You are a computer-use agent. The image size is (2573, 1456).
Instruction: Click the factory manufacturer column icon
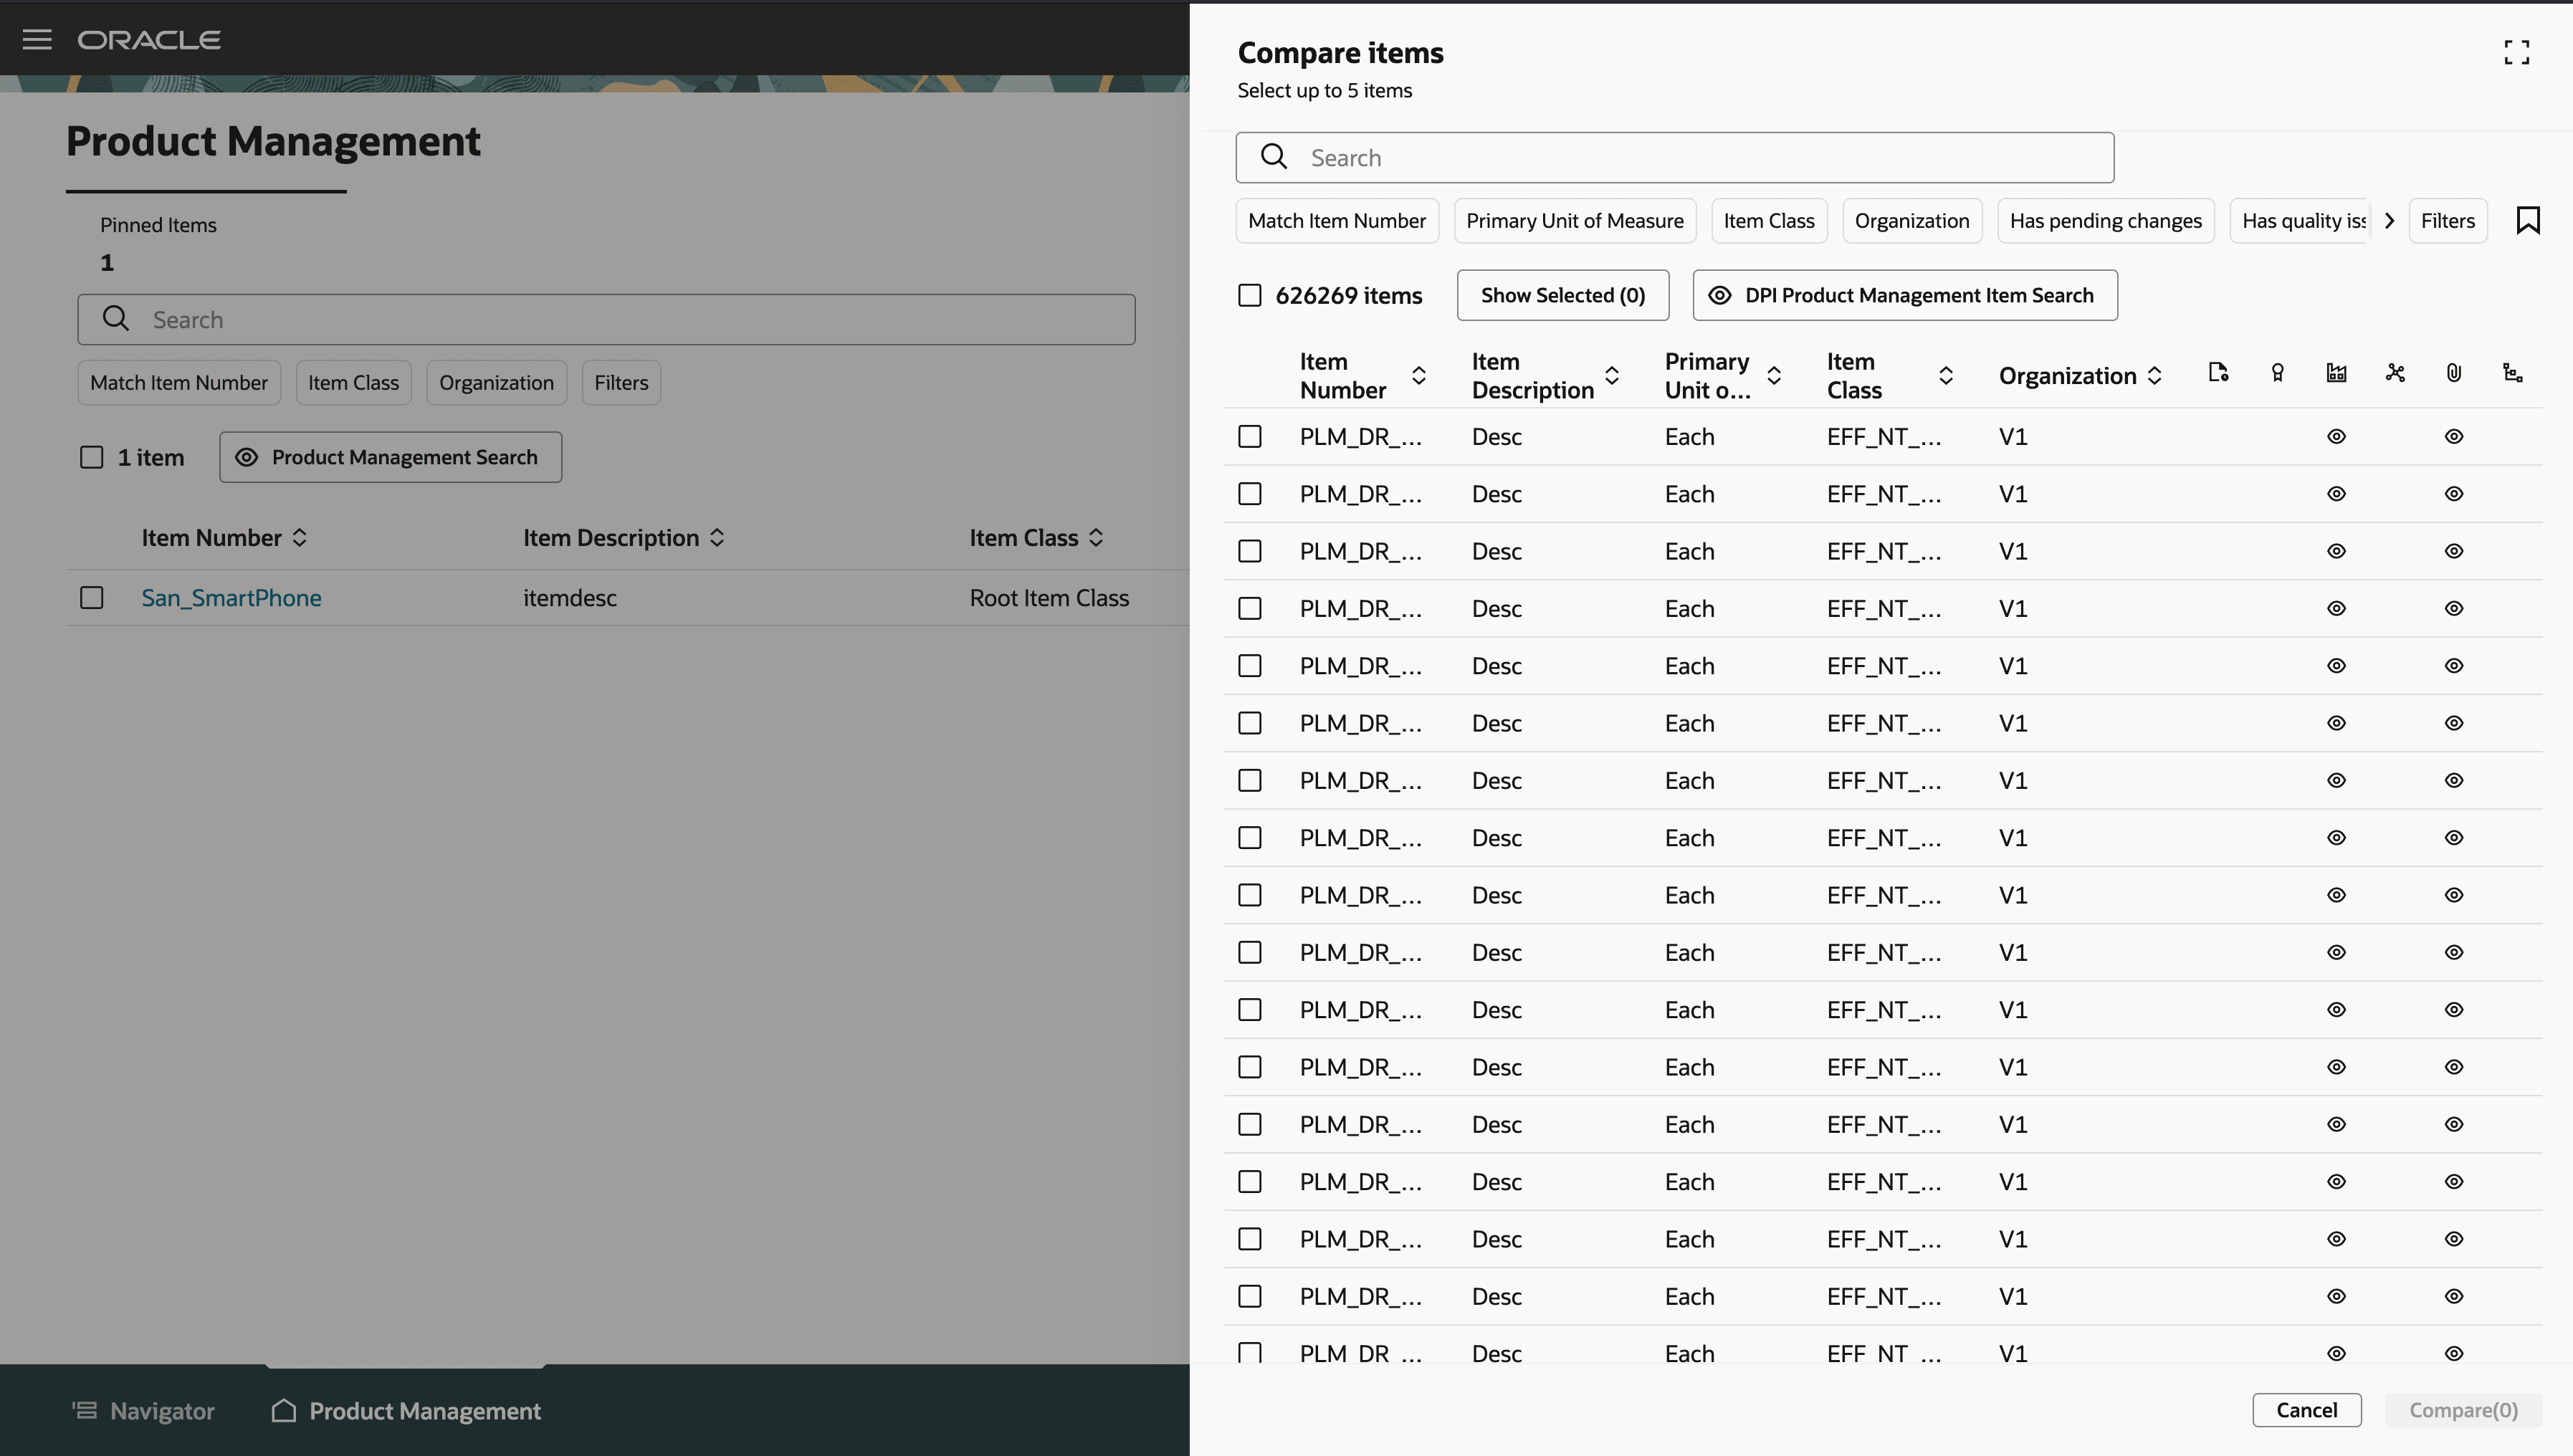2336,373
